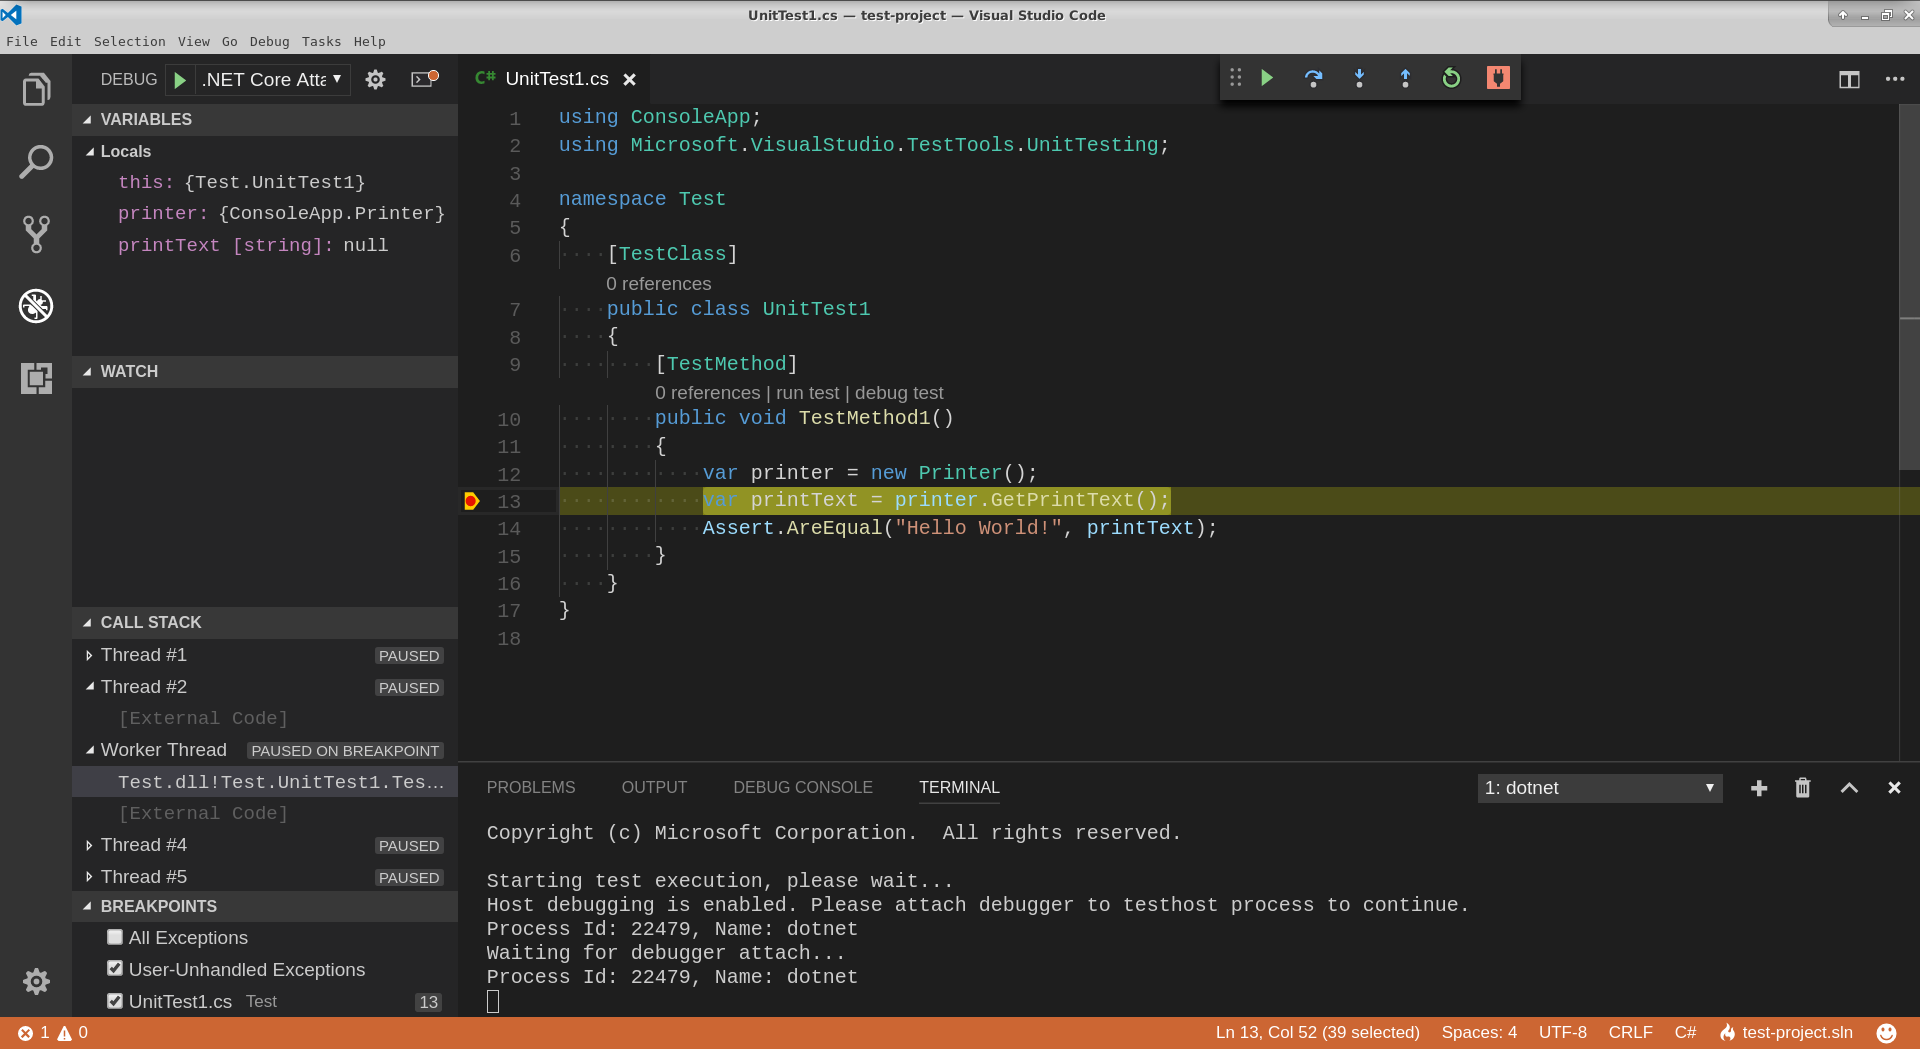Click the 'debug test' code lens link
Image resolution: width=1920 pixels, height=1049 pixels.
tap(899, 393)
